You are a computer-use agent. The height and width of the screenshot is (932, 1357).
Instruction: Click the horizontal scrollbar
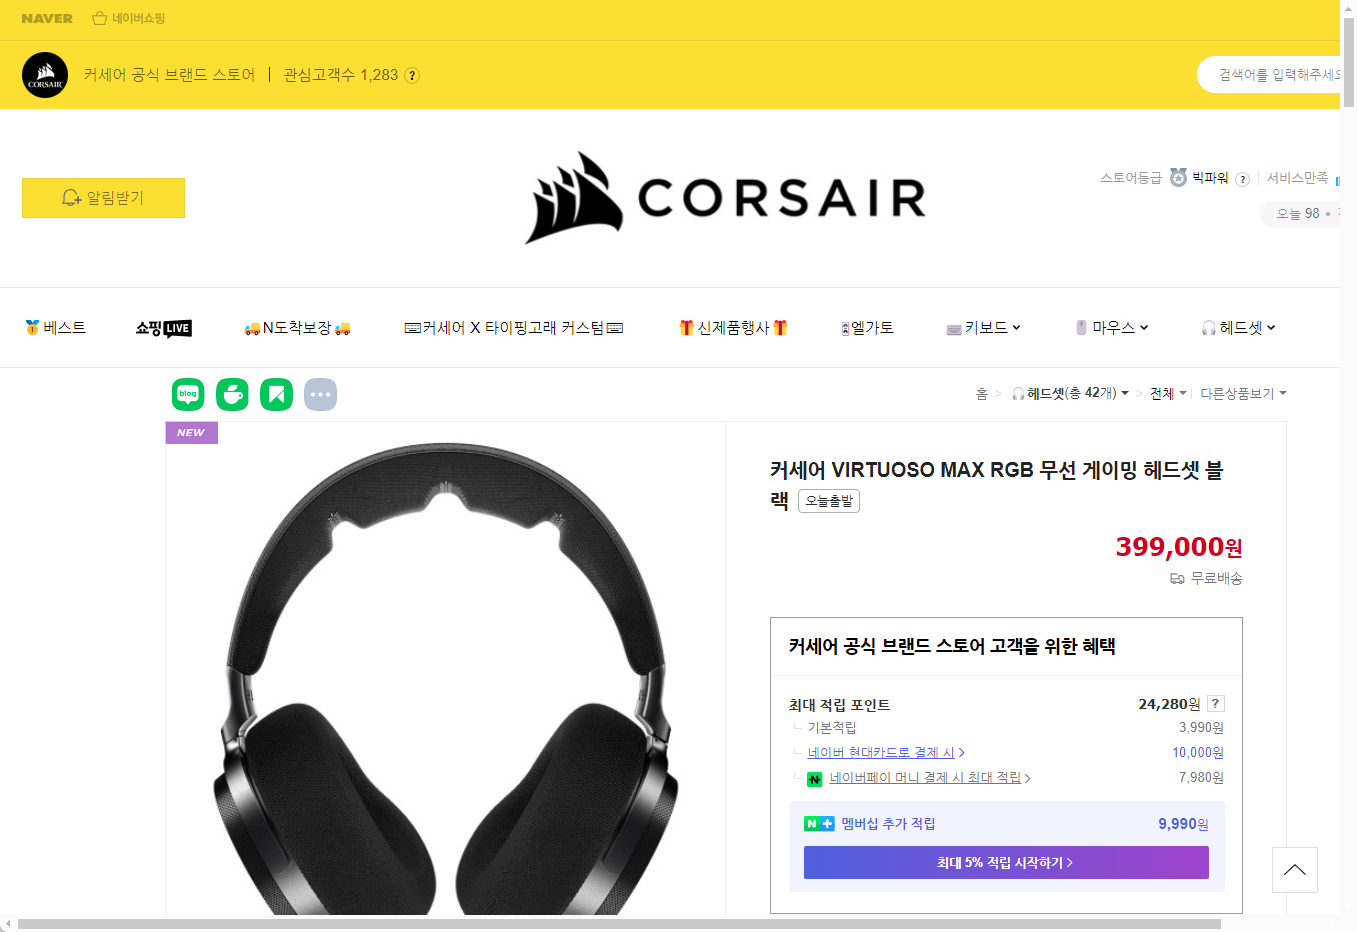[620, 924]
